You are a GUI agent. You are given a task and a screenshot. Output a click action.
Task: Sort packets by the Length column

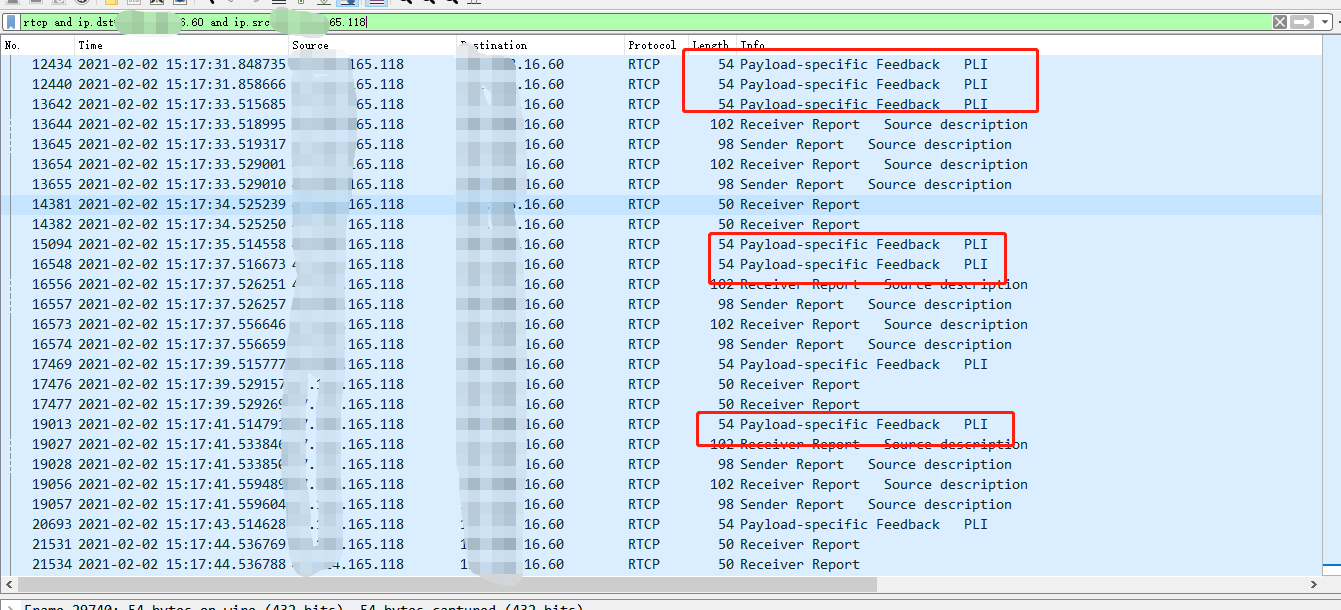(x=710, y=45)
